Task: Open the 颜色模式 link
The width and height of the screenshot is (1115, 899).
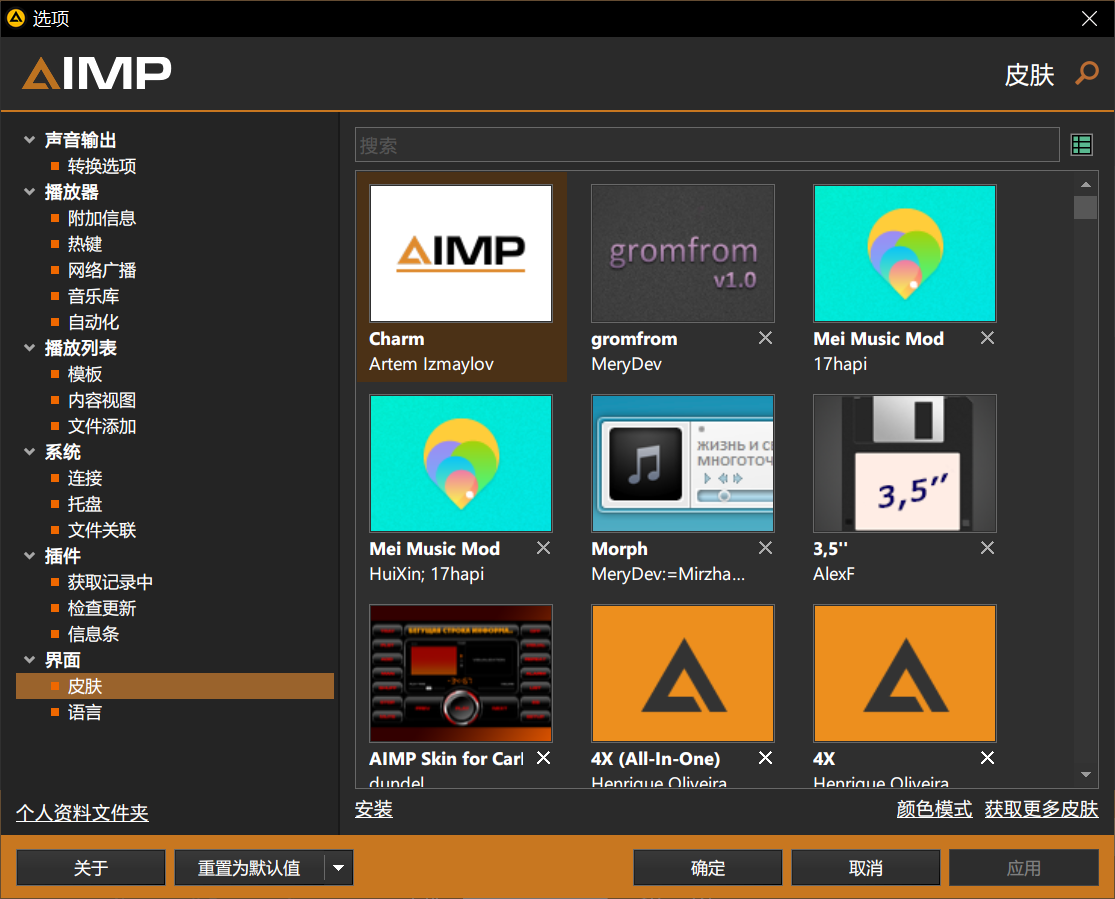Action: pyautogui.click(x=934, y=809)
